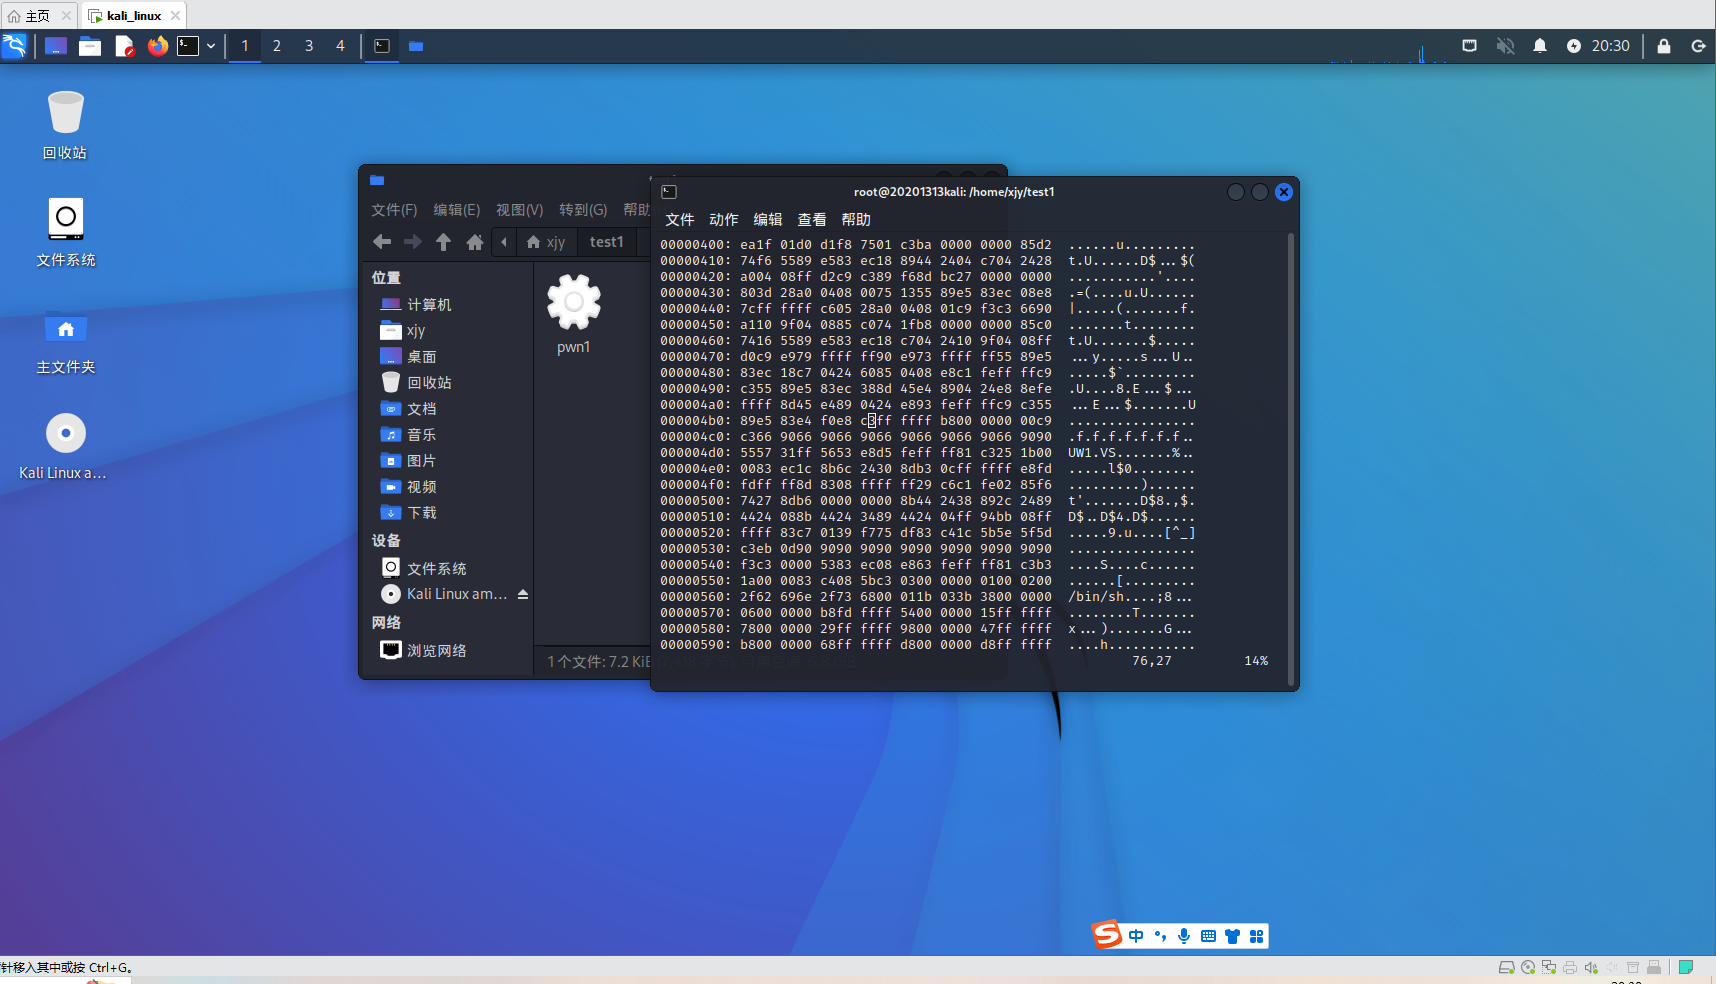
Task: Open the terminal 帮助 menu
Action: coord(856,220)
